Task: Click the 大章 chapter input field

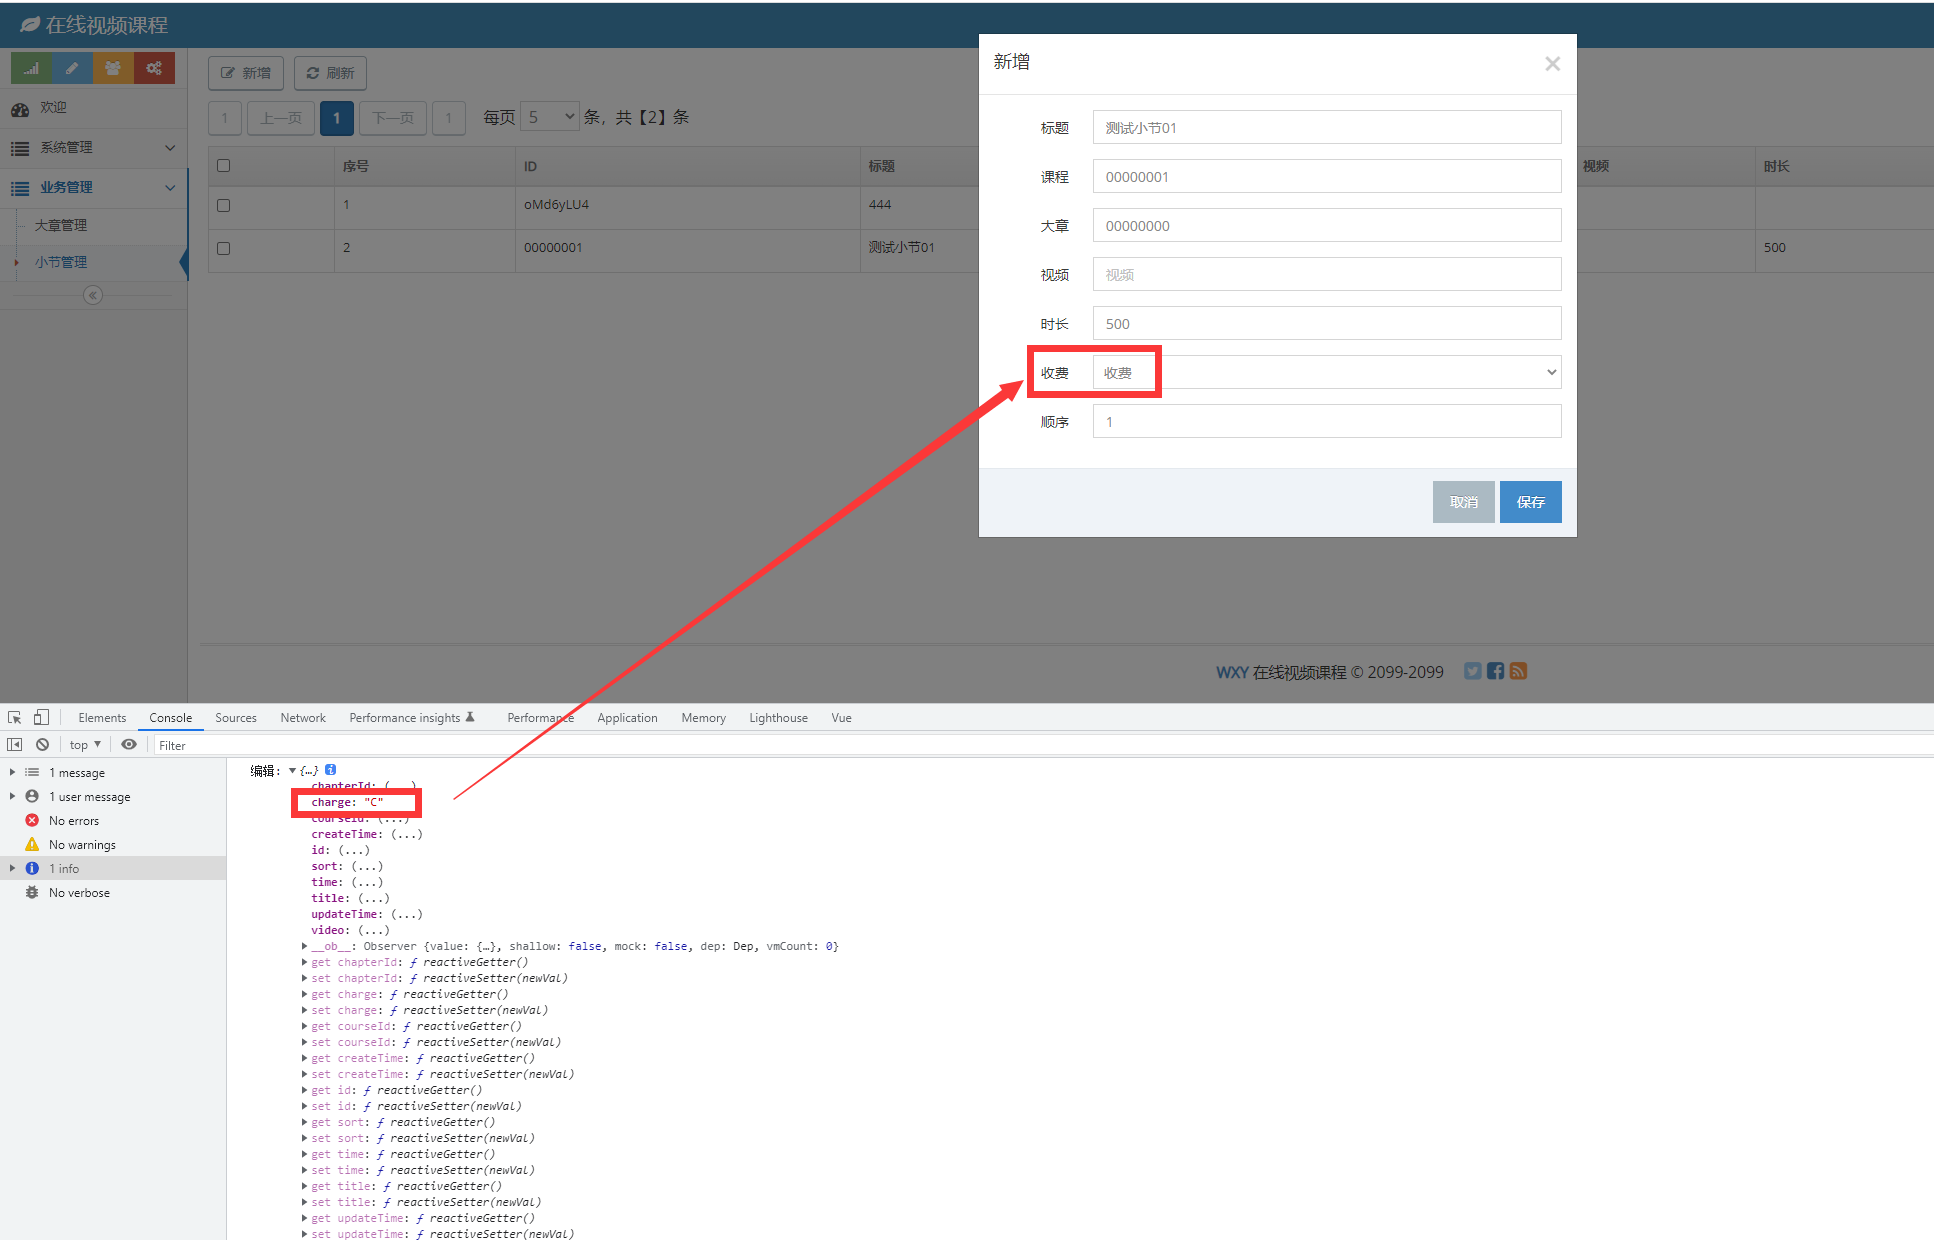Action: [x=1327, y=225]
